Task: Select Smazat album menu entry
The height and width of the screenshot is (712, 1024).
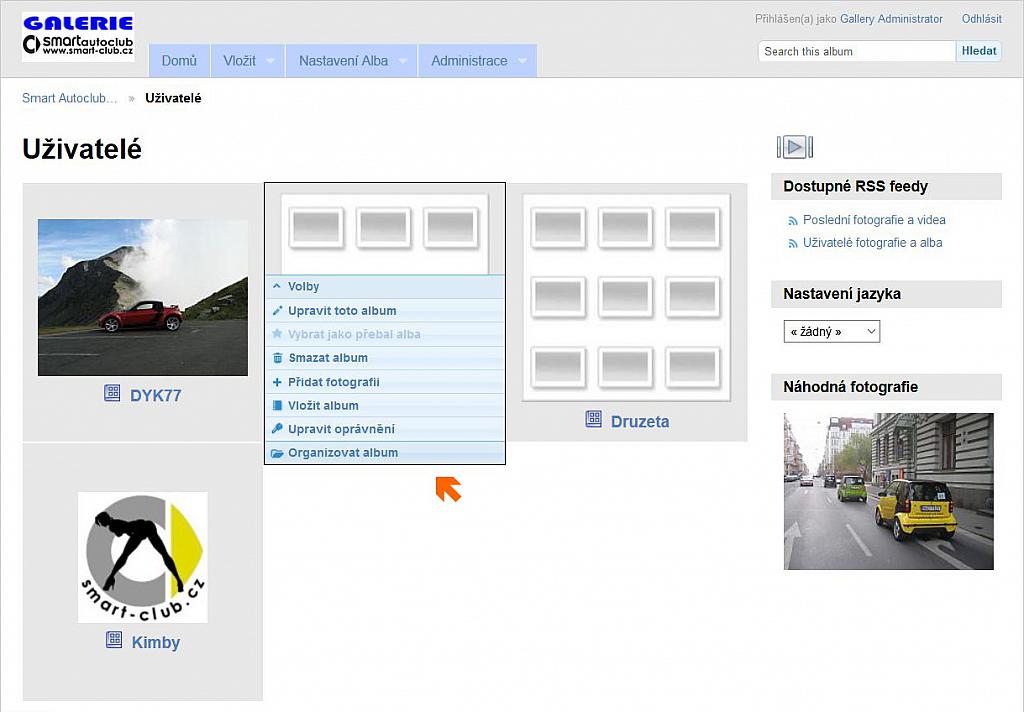Action: click(x=385, y=358)
